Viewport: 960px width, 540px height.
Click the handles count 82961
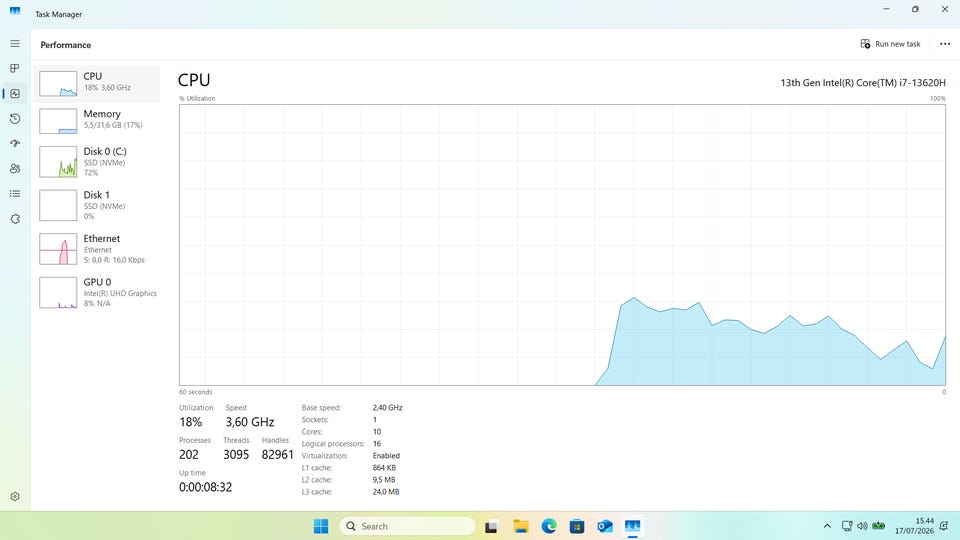[277, 454]
